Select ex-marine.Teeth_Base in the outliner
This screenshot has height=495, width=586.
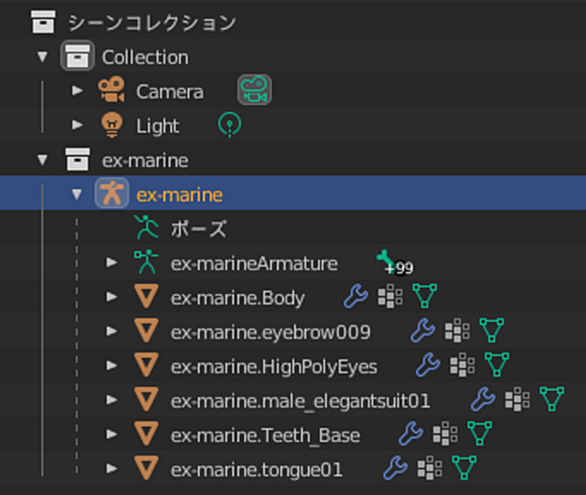pyautogui.click(x=265, y=435)
